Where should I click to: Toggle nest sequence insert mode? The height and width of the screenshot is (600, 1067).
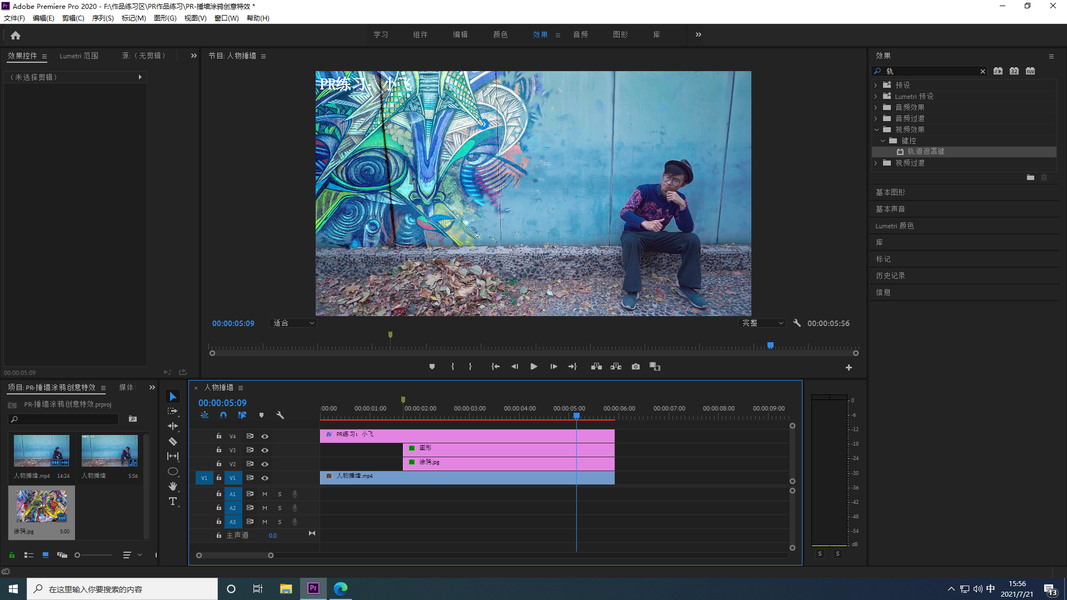coord(204,415)
